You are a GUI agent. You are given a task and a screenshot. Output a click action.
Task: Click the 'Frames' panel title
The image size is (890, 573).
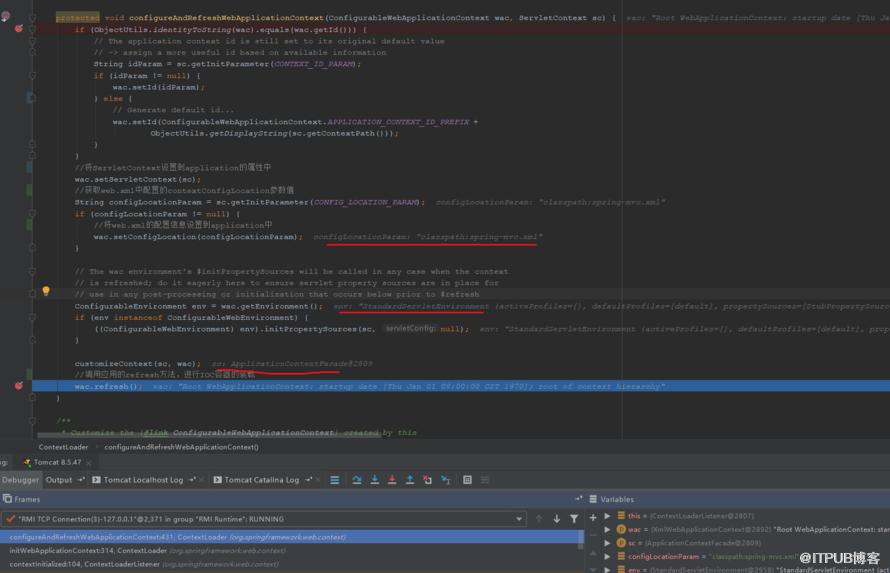[x=27, y=499]
